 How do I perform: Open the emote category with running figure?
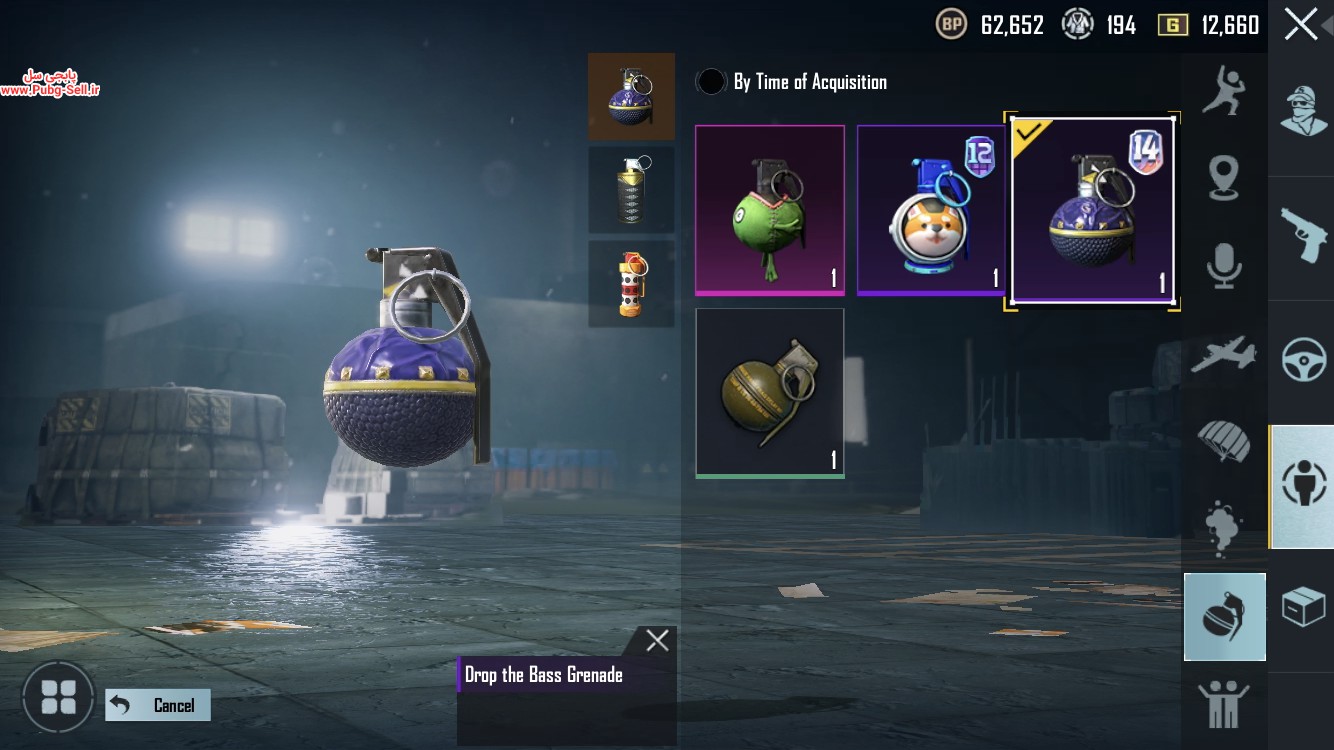pos(1224,90)
